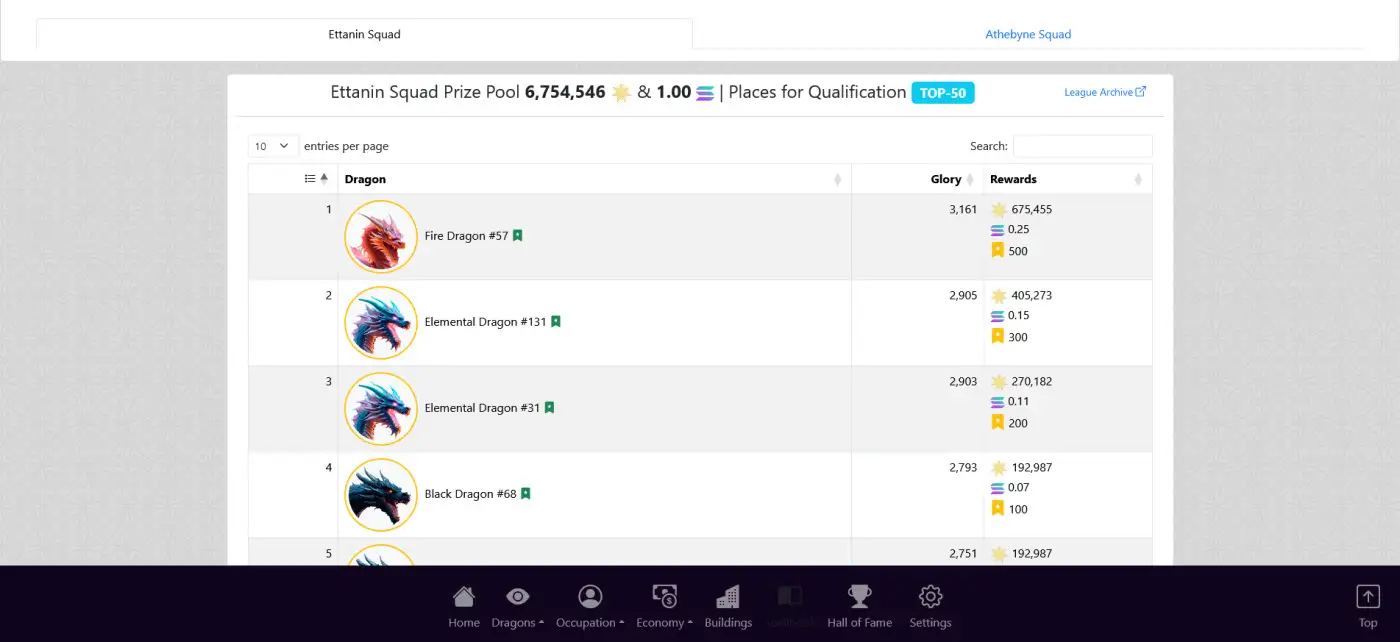1400x642 pixels.
Task: Open Hall of Fame trophy icon
Action: pyautogui.click(x=859, y=597)
